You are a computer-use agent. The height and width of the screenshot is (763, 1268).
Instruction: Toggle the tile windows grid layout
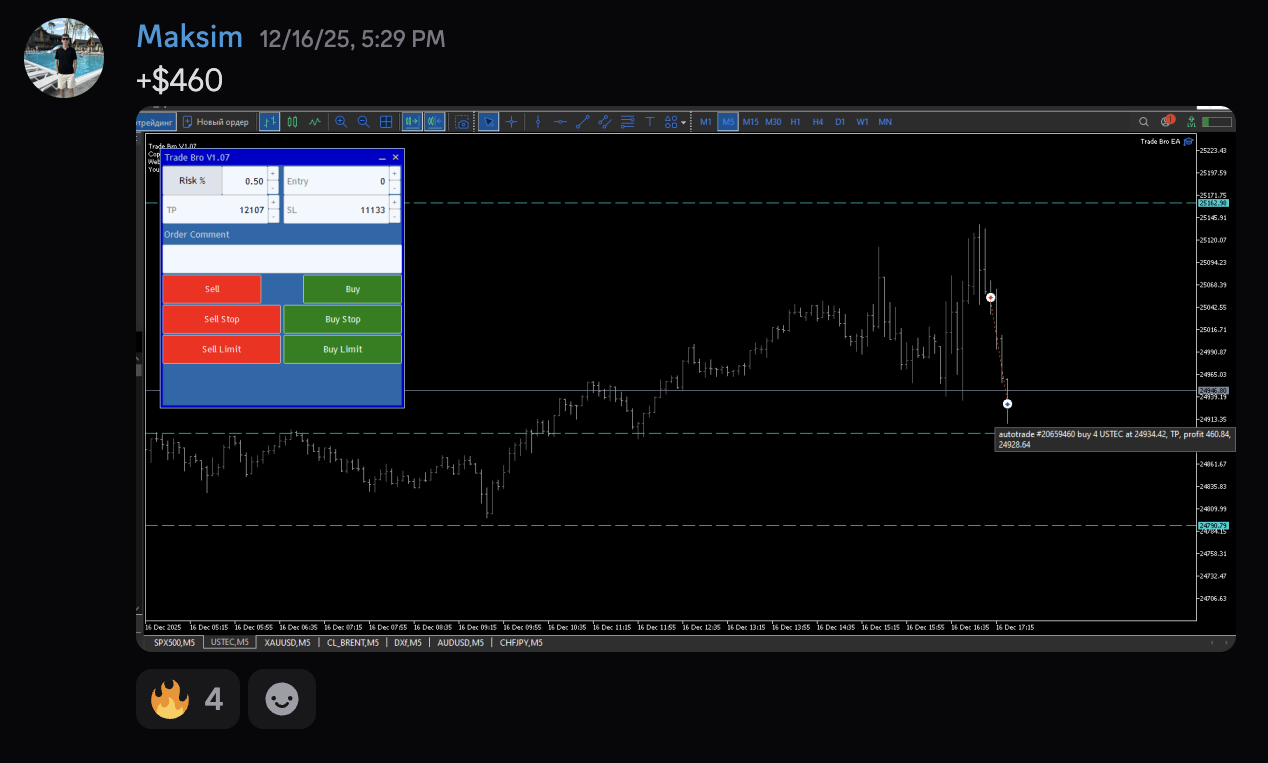pos(386,122)
